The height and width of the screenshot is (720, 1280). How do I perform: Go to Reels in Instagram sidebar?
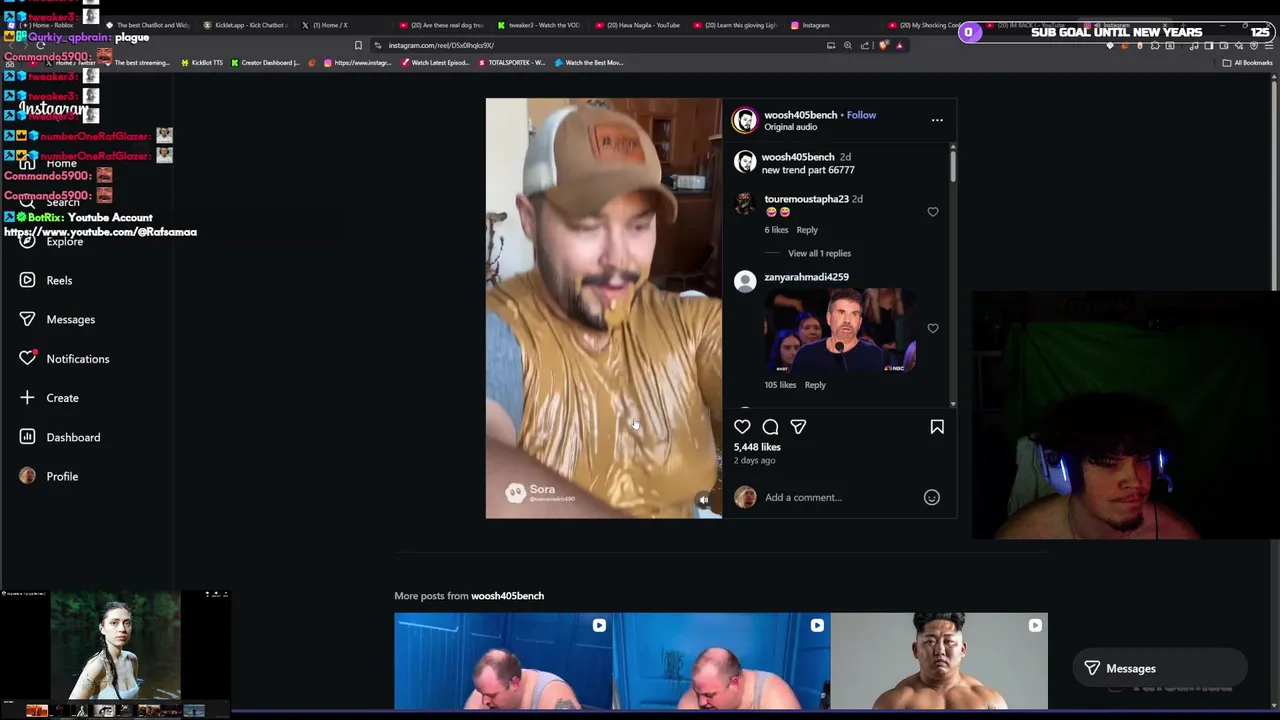tap(59, 280)
